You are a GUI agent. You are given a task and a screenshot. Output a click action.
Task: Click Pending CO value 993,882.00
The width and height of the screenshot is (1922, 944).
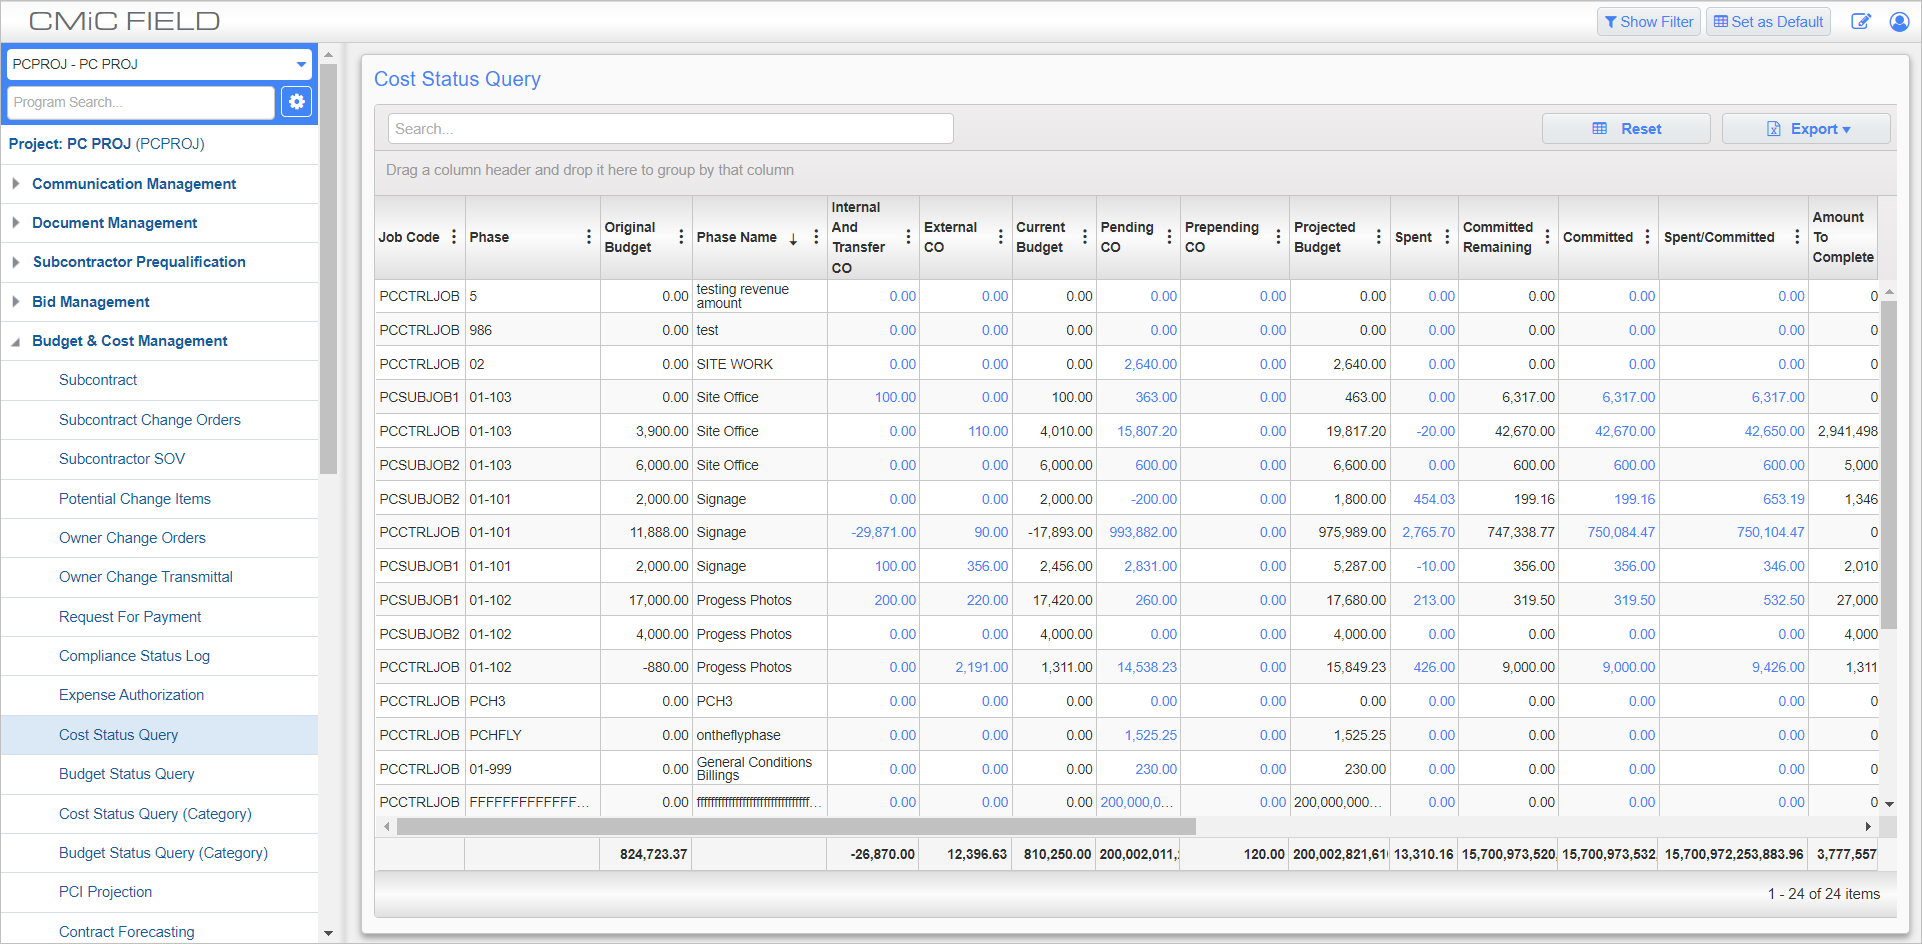[1143, 533]
